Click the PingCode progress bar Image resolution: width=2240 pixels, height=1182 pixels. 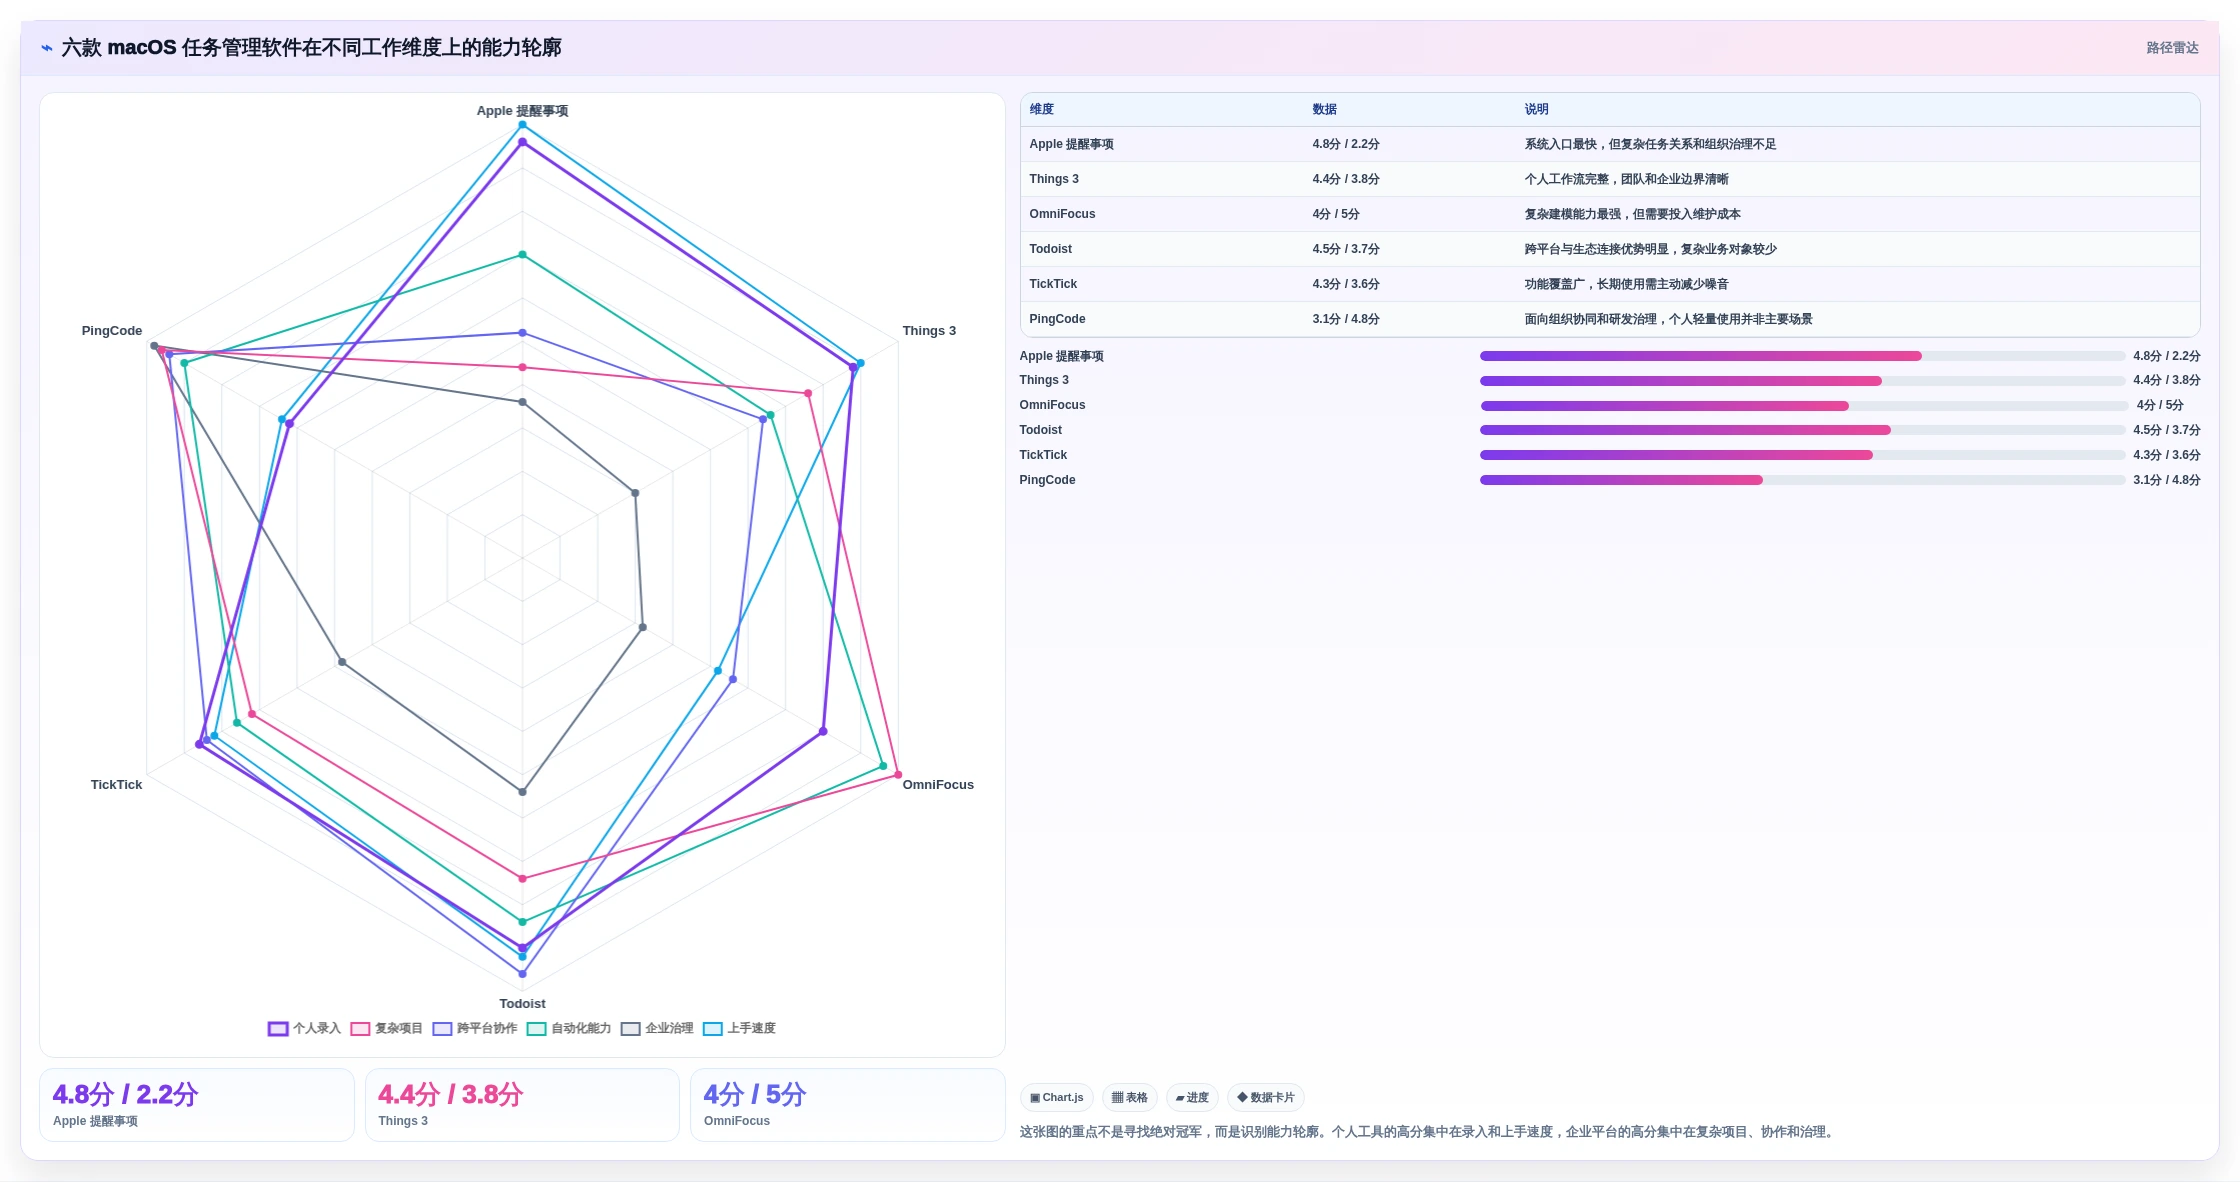[x=1802, y=480]
